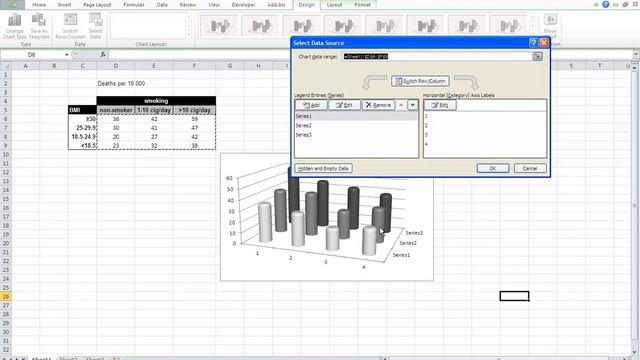
Task: Move series up with the up arrow
Action: (x=401, y=105)
